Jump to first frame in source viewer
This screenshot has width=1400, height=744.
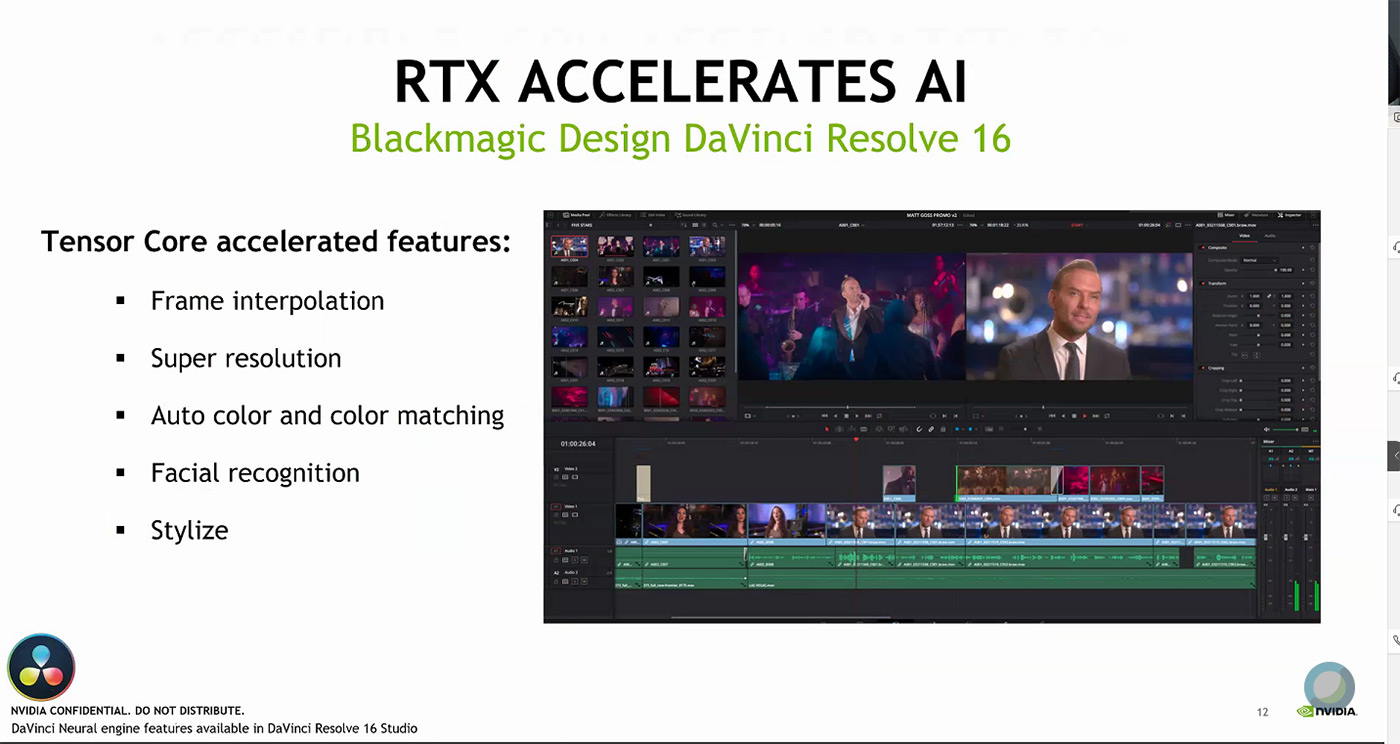pyautogui.click(x=824, y=416)
